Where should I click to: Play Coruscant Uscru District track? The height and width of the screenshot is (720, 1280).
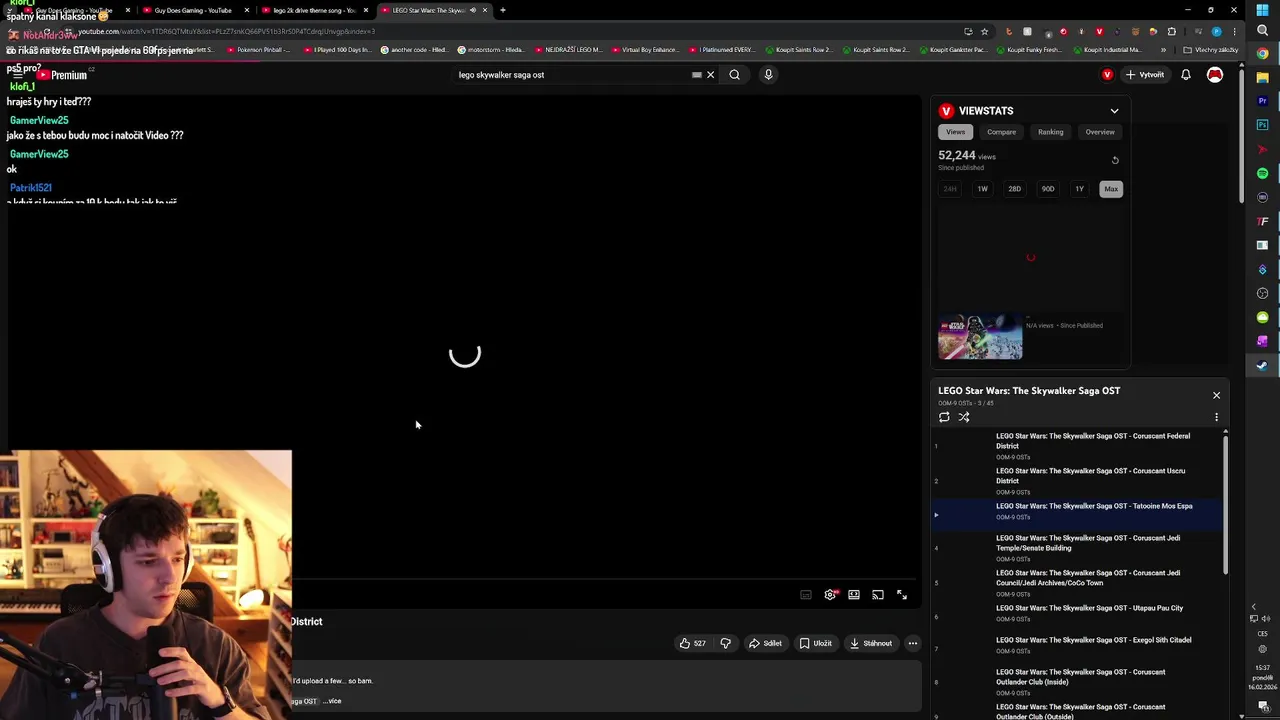point(1076,481)
